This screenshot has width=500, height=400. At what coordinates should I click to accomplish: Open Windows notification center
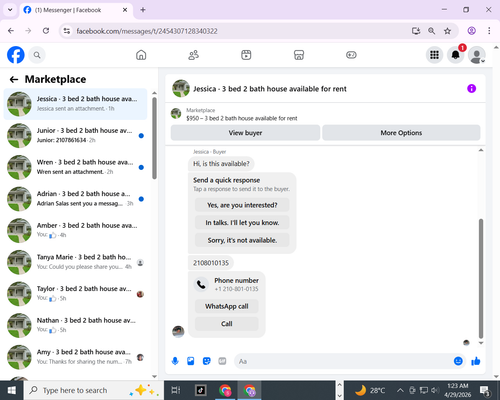[485, 390]
